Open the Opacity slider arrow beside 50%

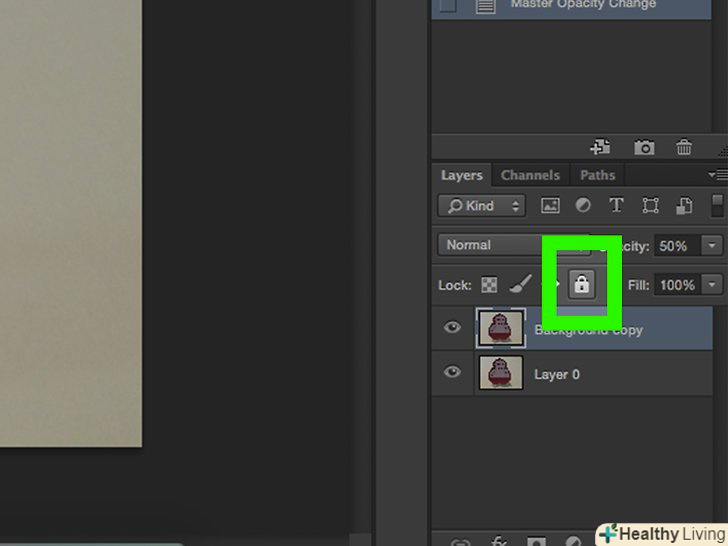[x=712, y=245]
